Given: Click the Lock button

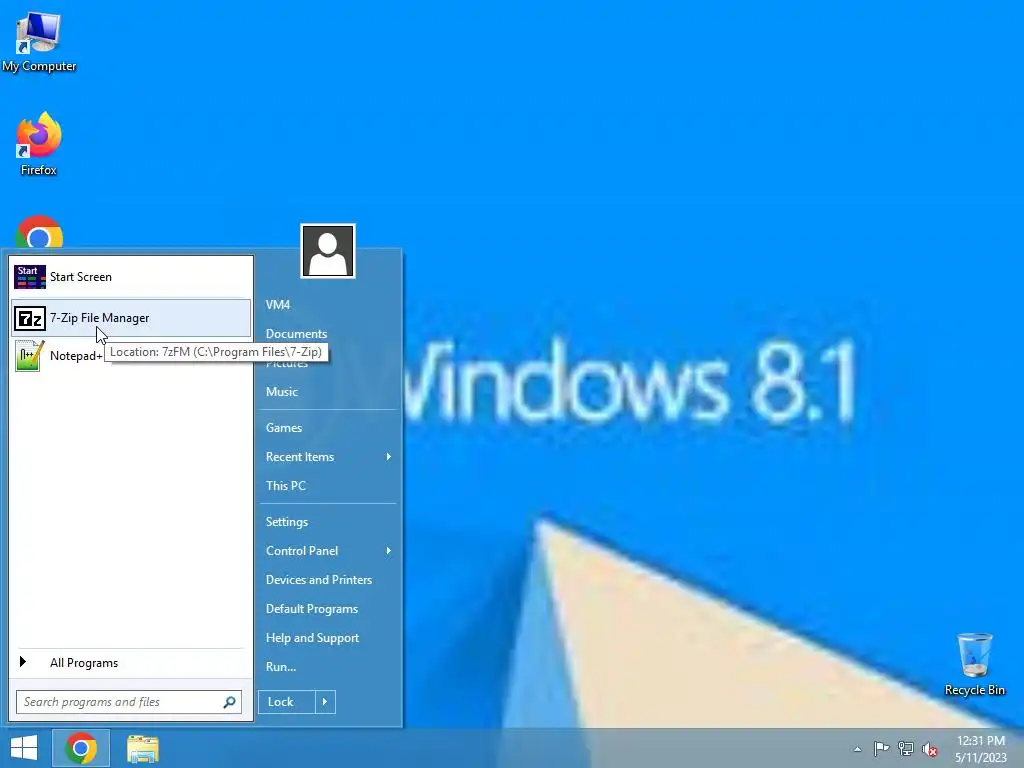Looking at the screenshot, I should tap(287, 702).
